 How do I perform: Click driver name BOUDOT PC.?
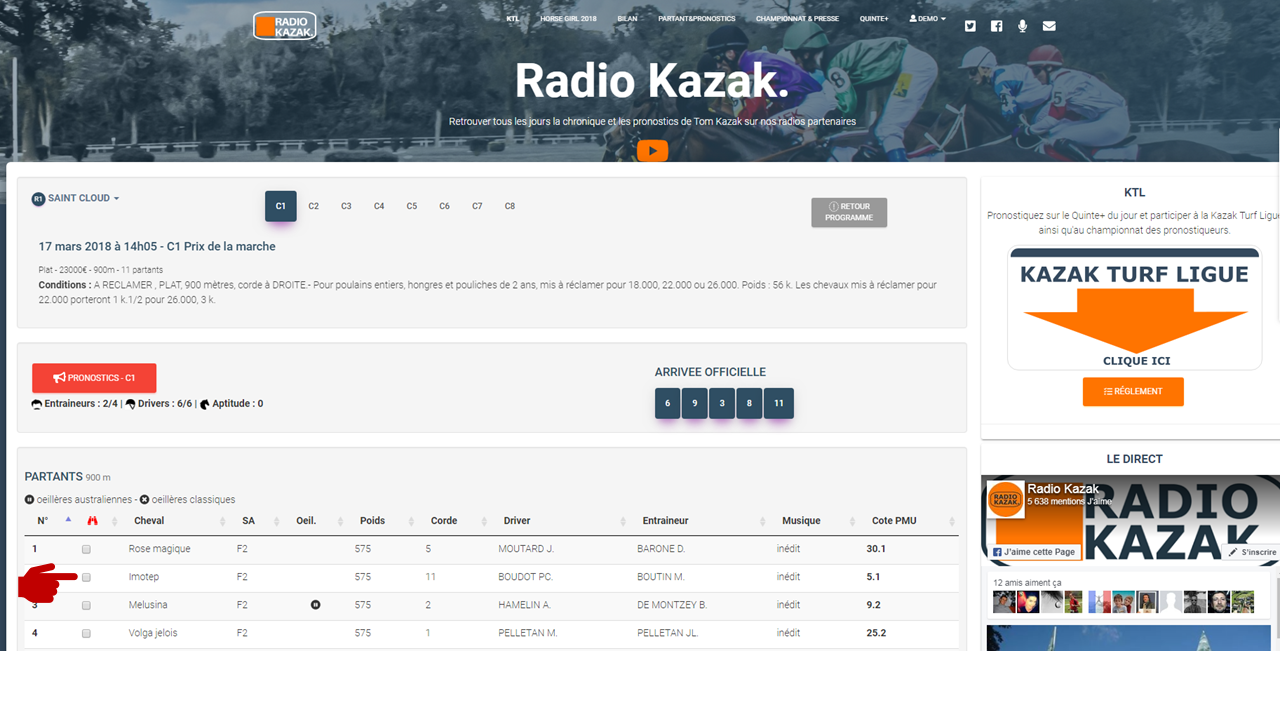(x=526, y=577)
